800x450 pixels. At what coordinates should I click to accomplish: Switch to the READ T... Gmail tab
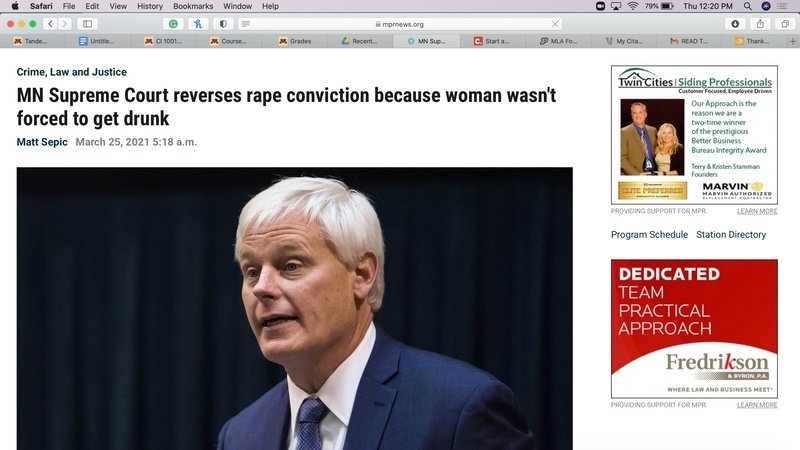click(x=689, y=41)
